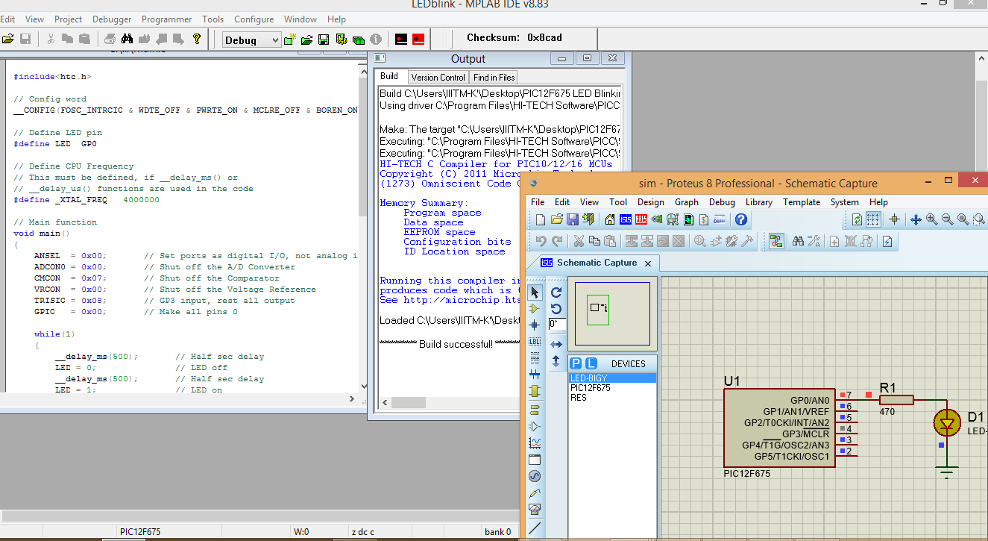The image size is (988, 541).
Task: Click the MPLAB save workspace icon
Action: tap(323, 40)
